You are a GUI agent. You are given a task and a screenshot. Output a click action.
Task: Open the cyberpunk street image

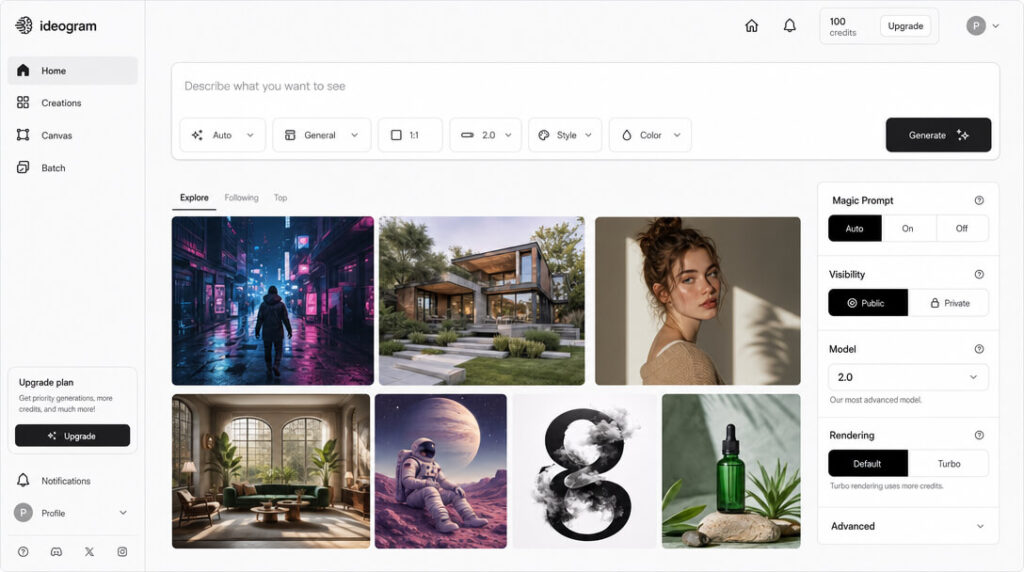pyautogui.click(x=273, y=301)
